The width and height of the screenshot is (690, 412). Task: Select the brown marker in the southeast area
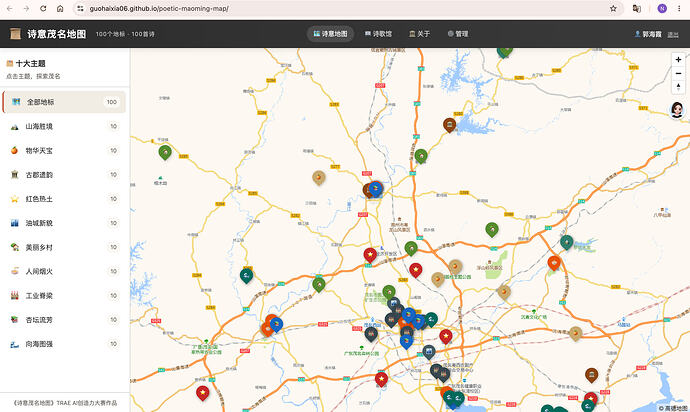591,375
